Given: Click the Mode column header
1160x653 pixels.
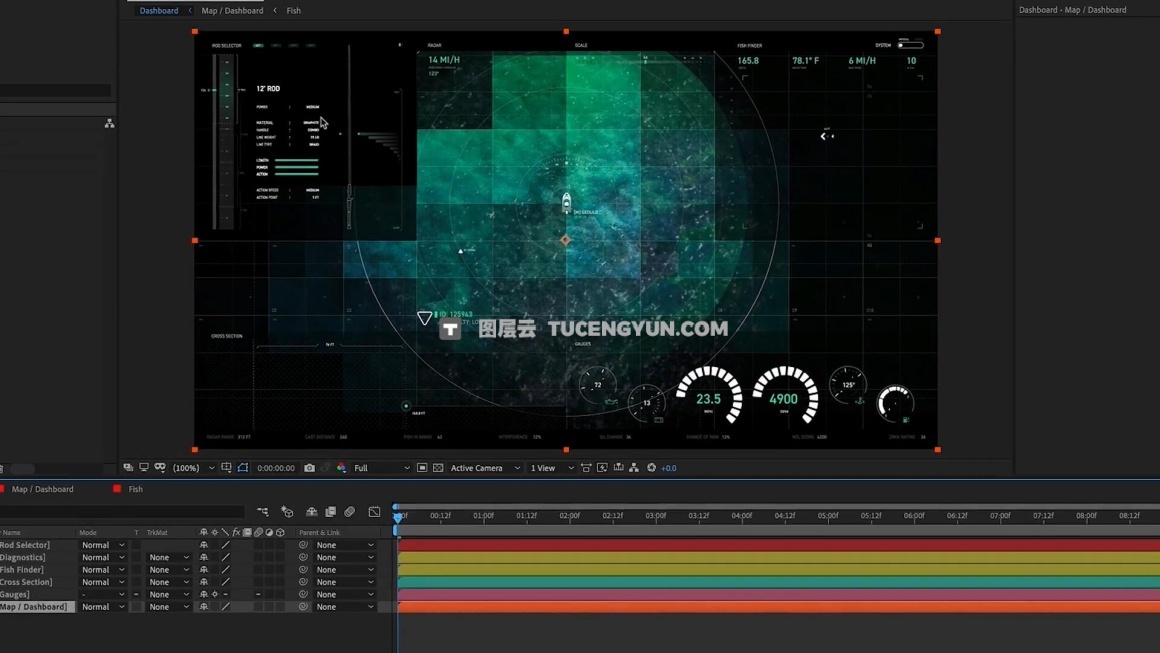Looking at the screenshot, I should (88, 532).
